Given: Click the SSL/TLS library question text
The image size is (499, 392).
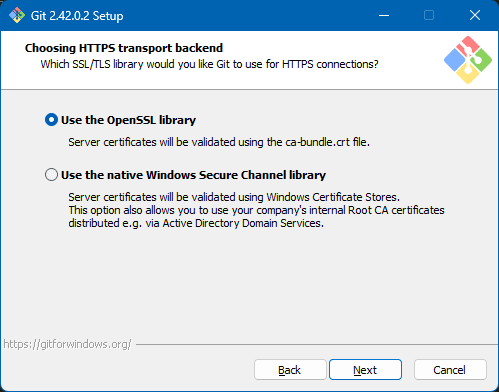Looking at the screenshot, I should 209,64.
